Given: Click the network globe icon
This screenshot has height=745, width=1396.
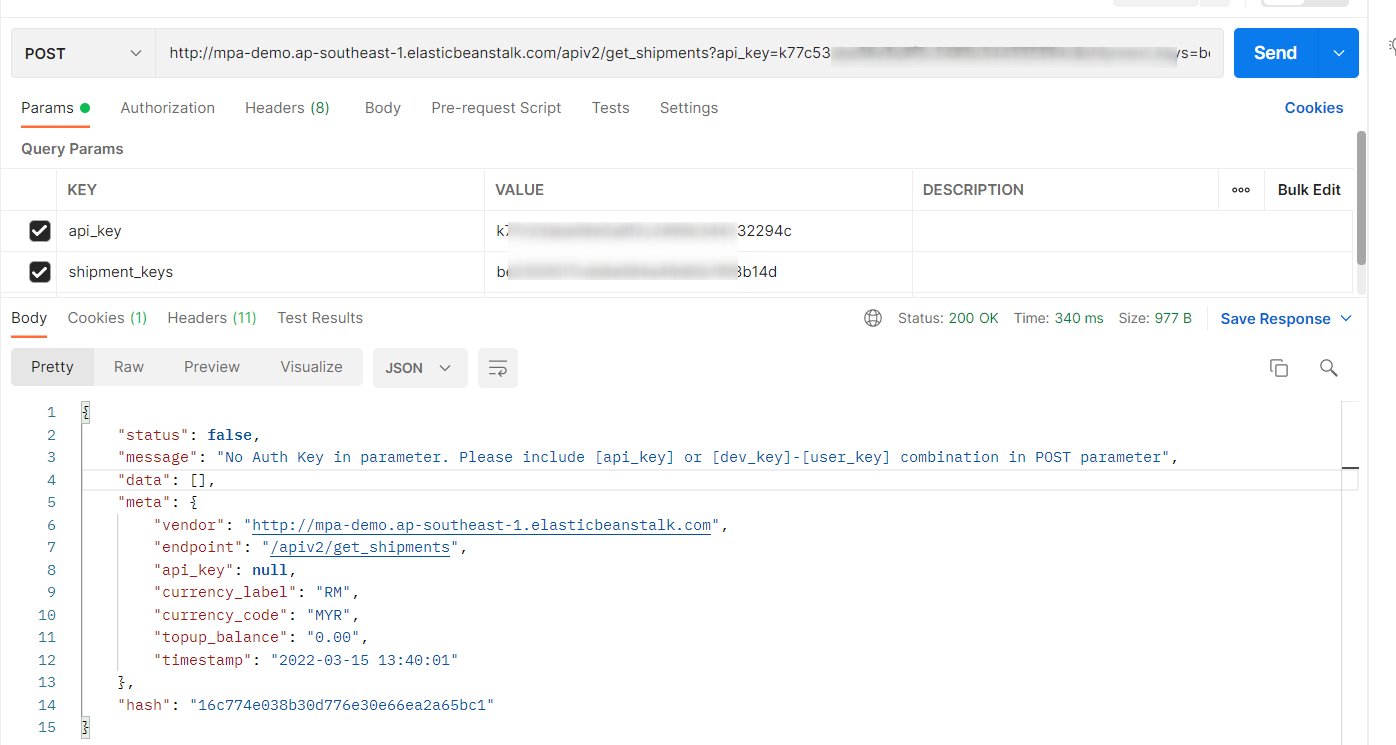Looking at the screenshot, I should (873, 318).
